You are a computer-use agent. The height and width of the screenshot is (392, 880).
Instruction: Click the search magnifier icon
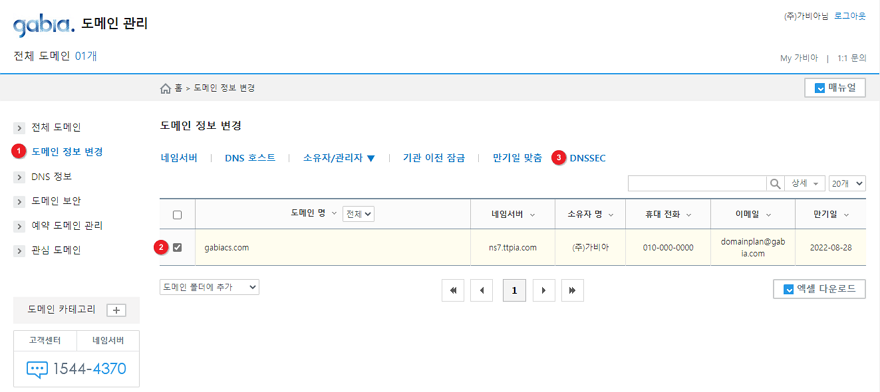click(x=774, y=184)
